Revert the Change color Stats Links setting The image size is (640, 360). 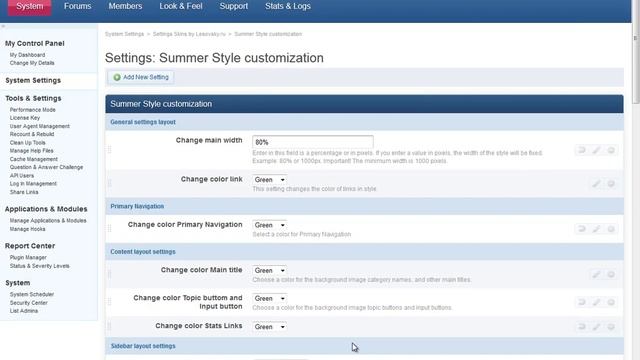click(x=582, y=327)
